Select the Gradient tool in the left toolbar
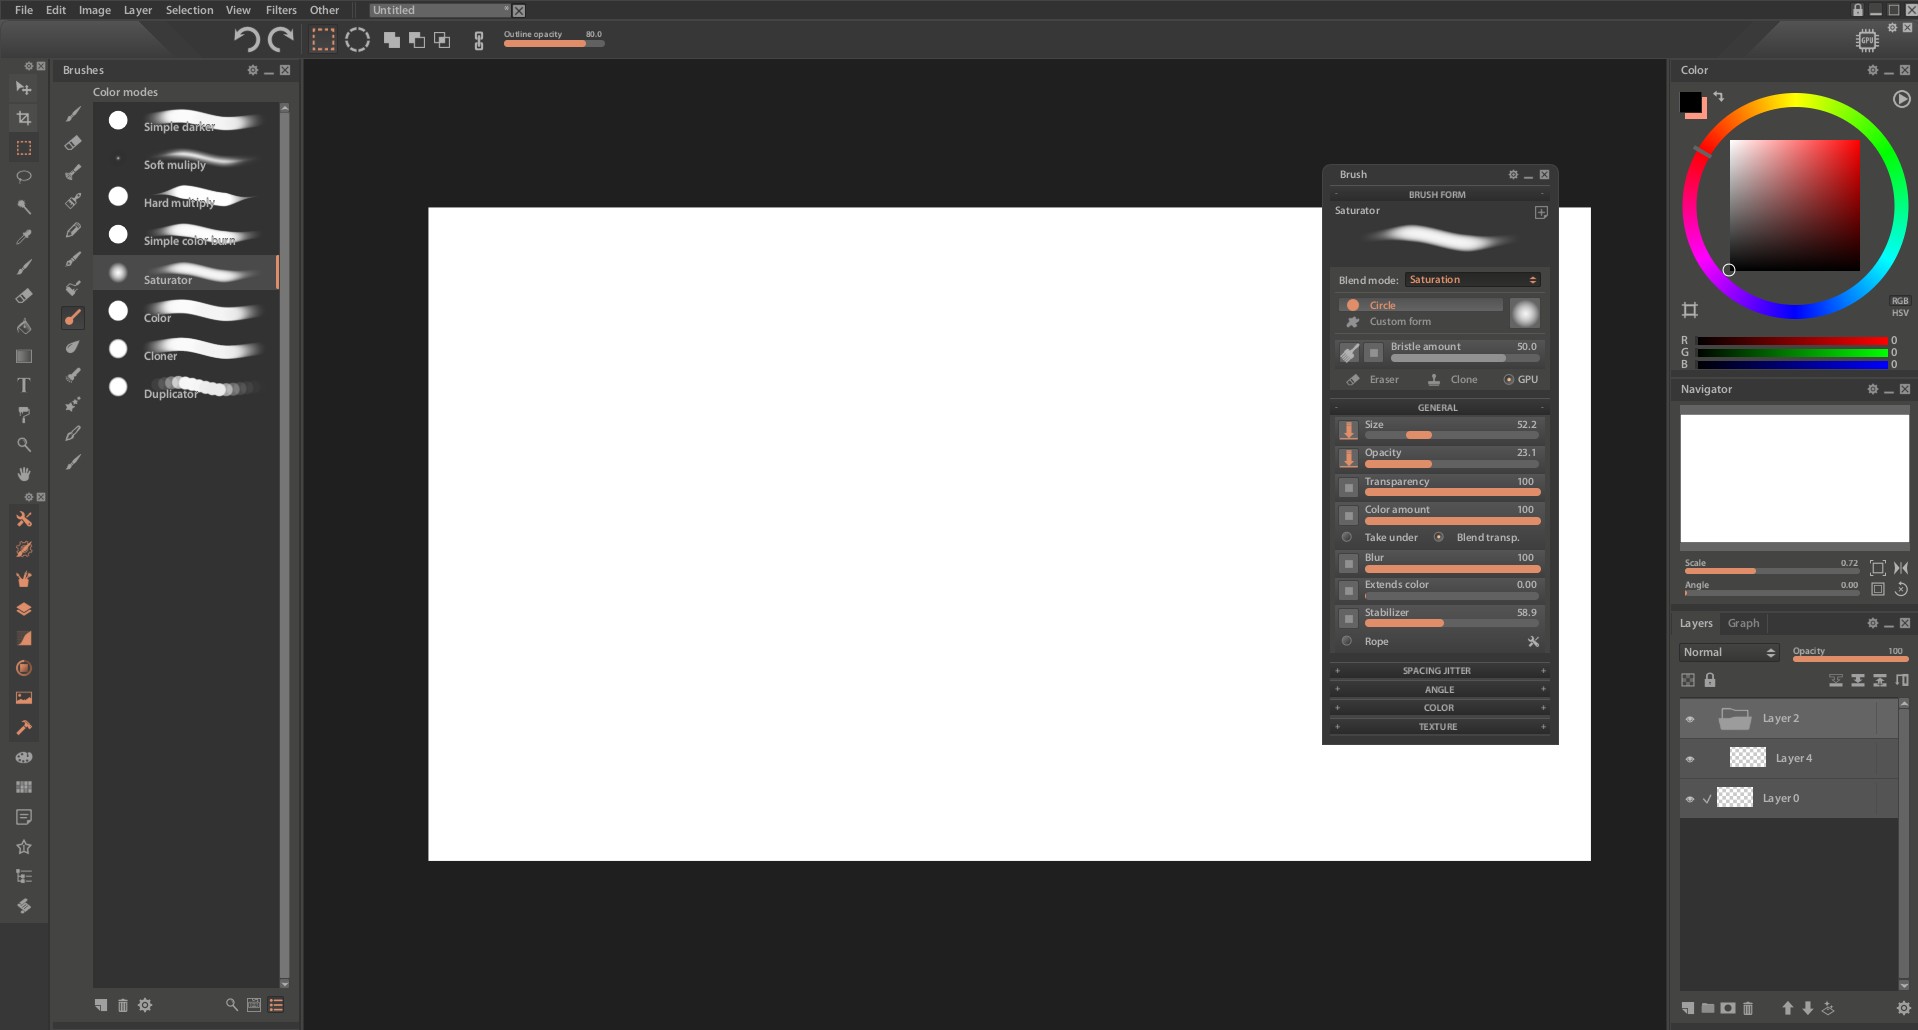The image size is (1918, 1030). click(x=24, y=356)
